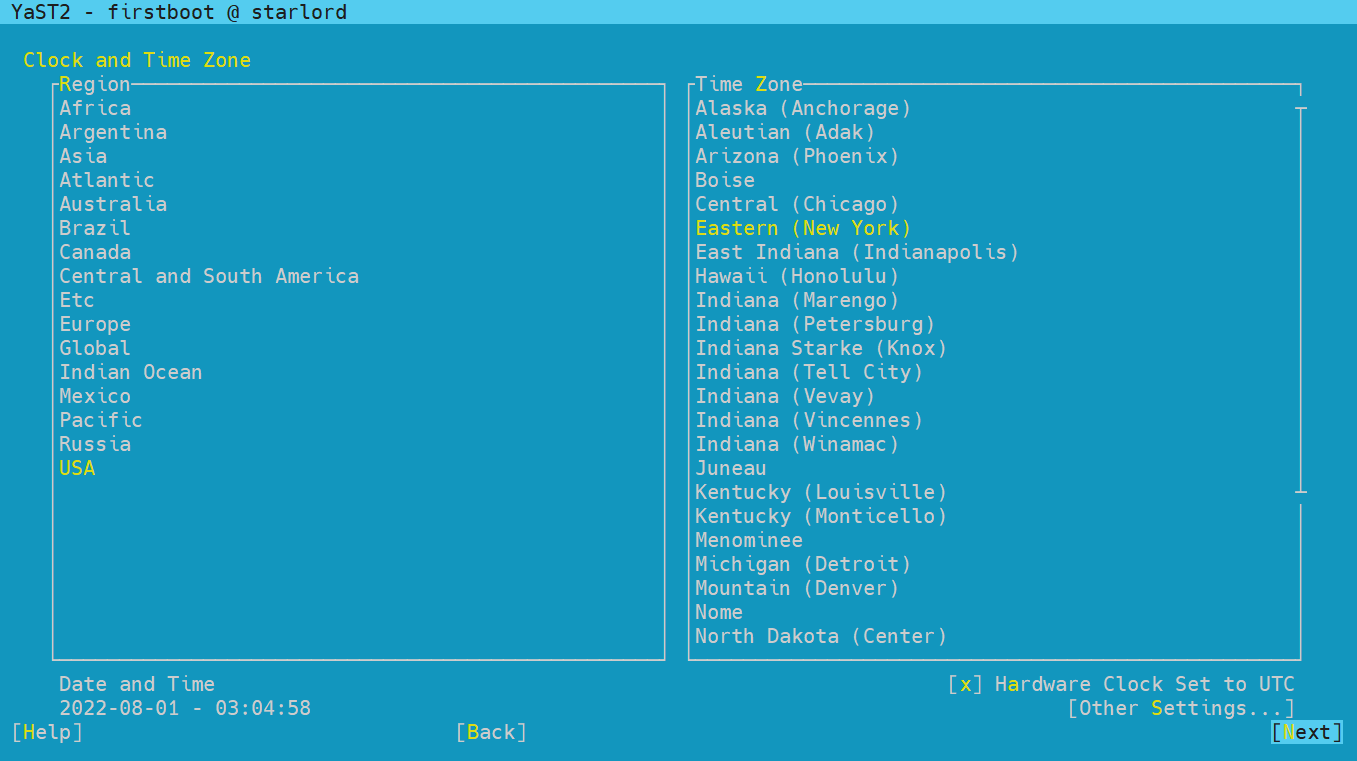
Task: Pick Pacific from Region list
Action: [x=101, y=420]
